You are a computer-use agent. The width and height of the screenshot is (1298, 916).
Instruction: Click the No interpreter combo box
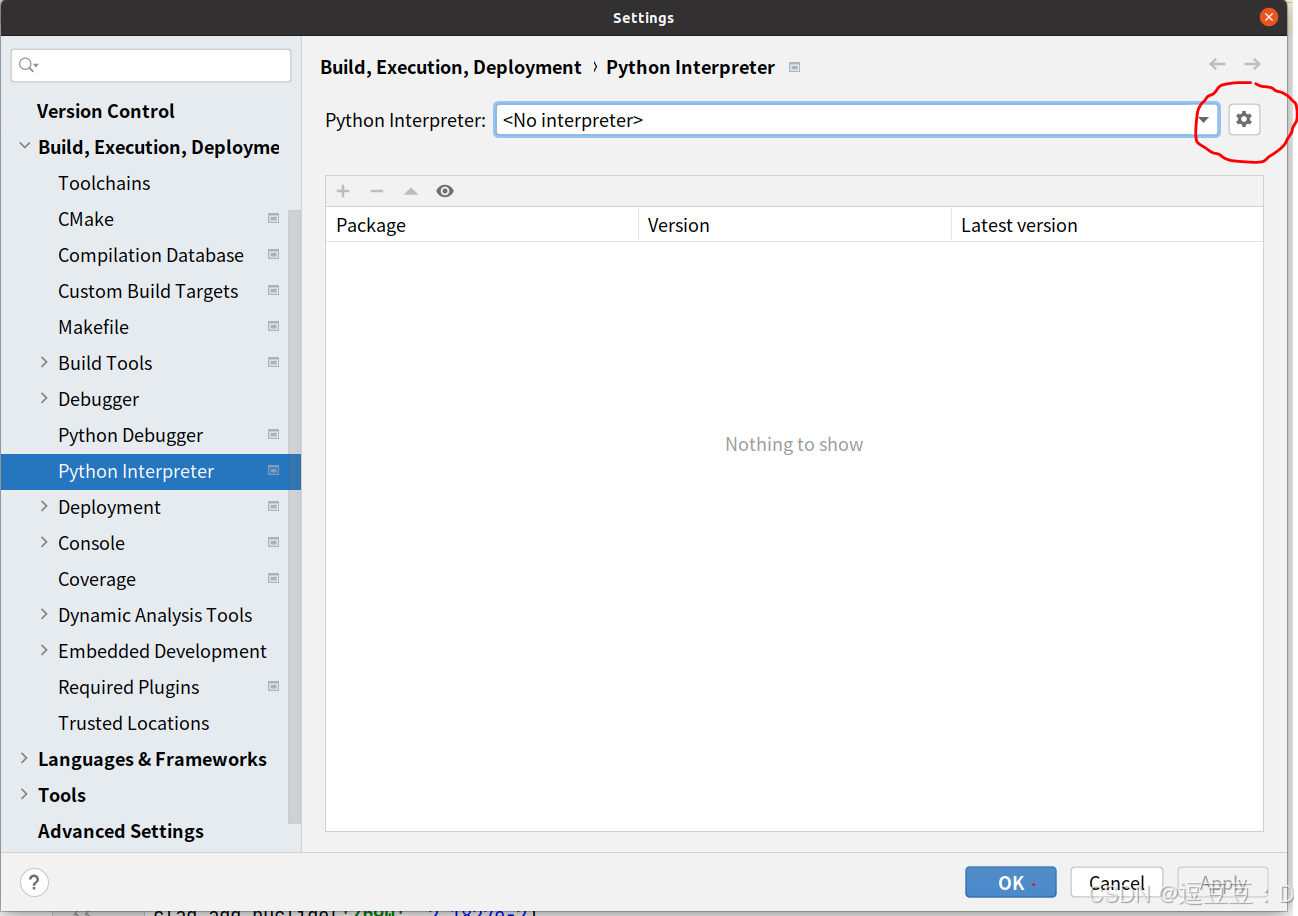856,120
